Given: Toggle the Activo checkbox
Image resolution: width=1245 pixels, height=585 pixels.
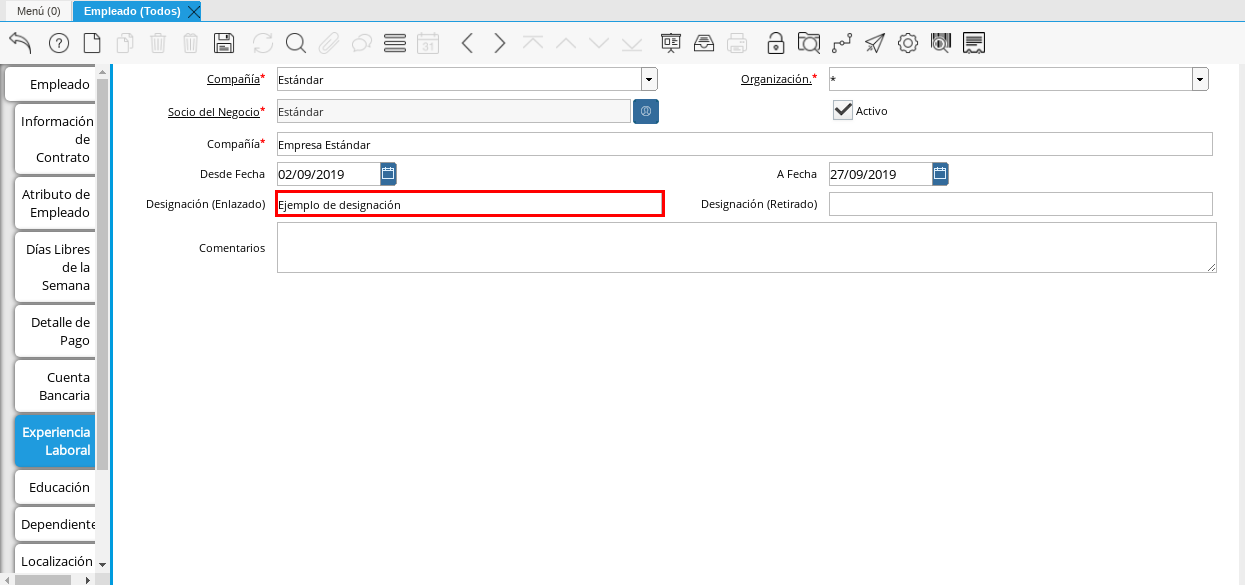Looking at the screenshot, I should click(843, 110).
